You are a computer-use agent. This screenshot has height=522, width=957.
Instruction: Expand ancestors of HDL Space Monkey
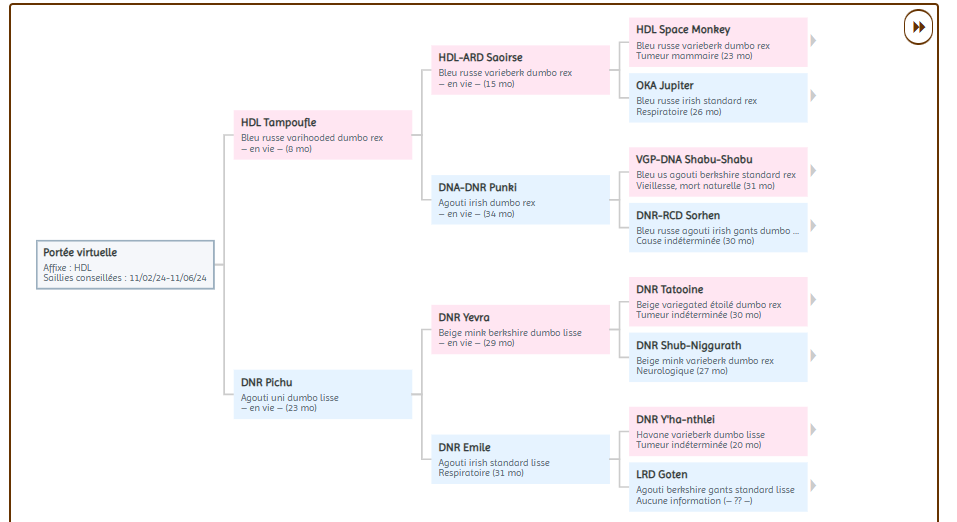click(x=813, y=41)
